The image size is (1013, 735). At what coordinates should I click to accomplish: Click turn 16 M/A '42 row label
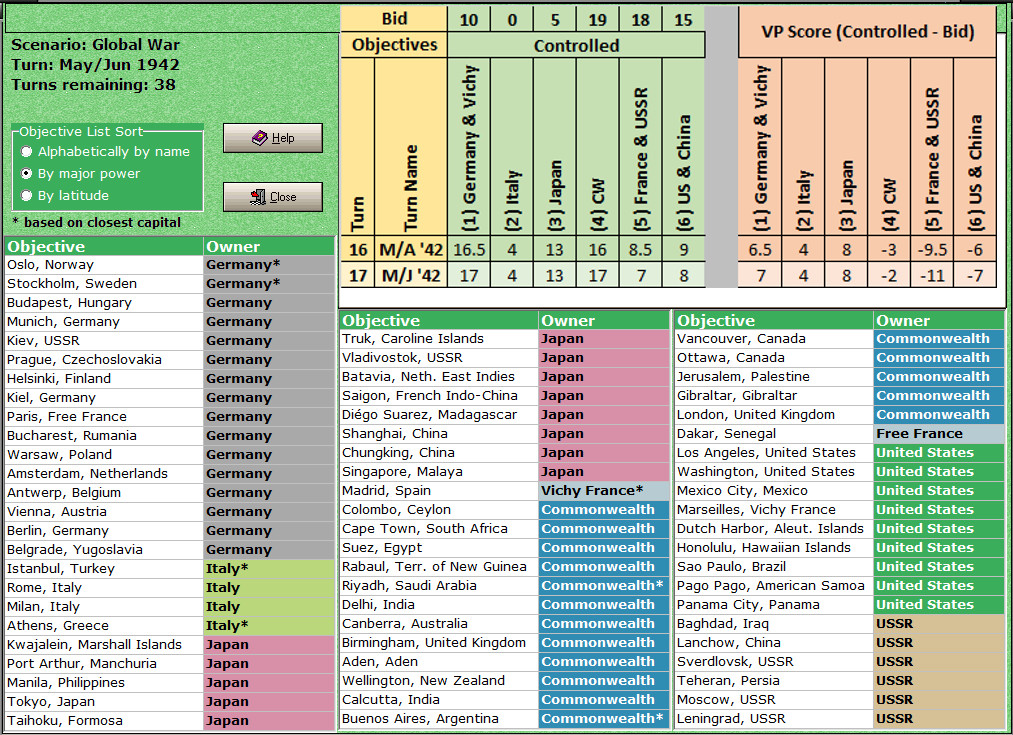click(x=394, y=250)
